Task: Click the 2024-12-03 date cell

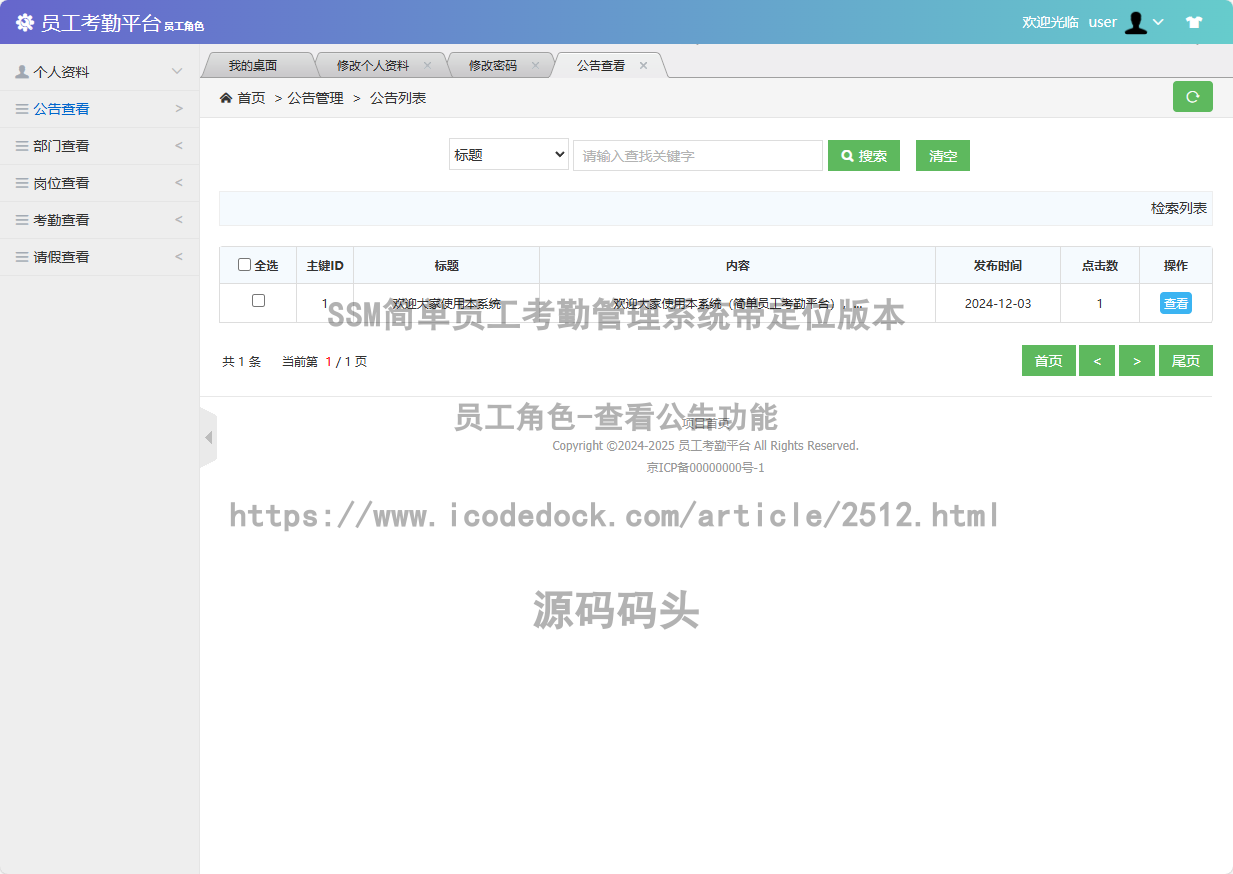Action: pyautogui.click(x=998, y=303)
